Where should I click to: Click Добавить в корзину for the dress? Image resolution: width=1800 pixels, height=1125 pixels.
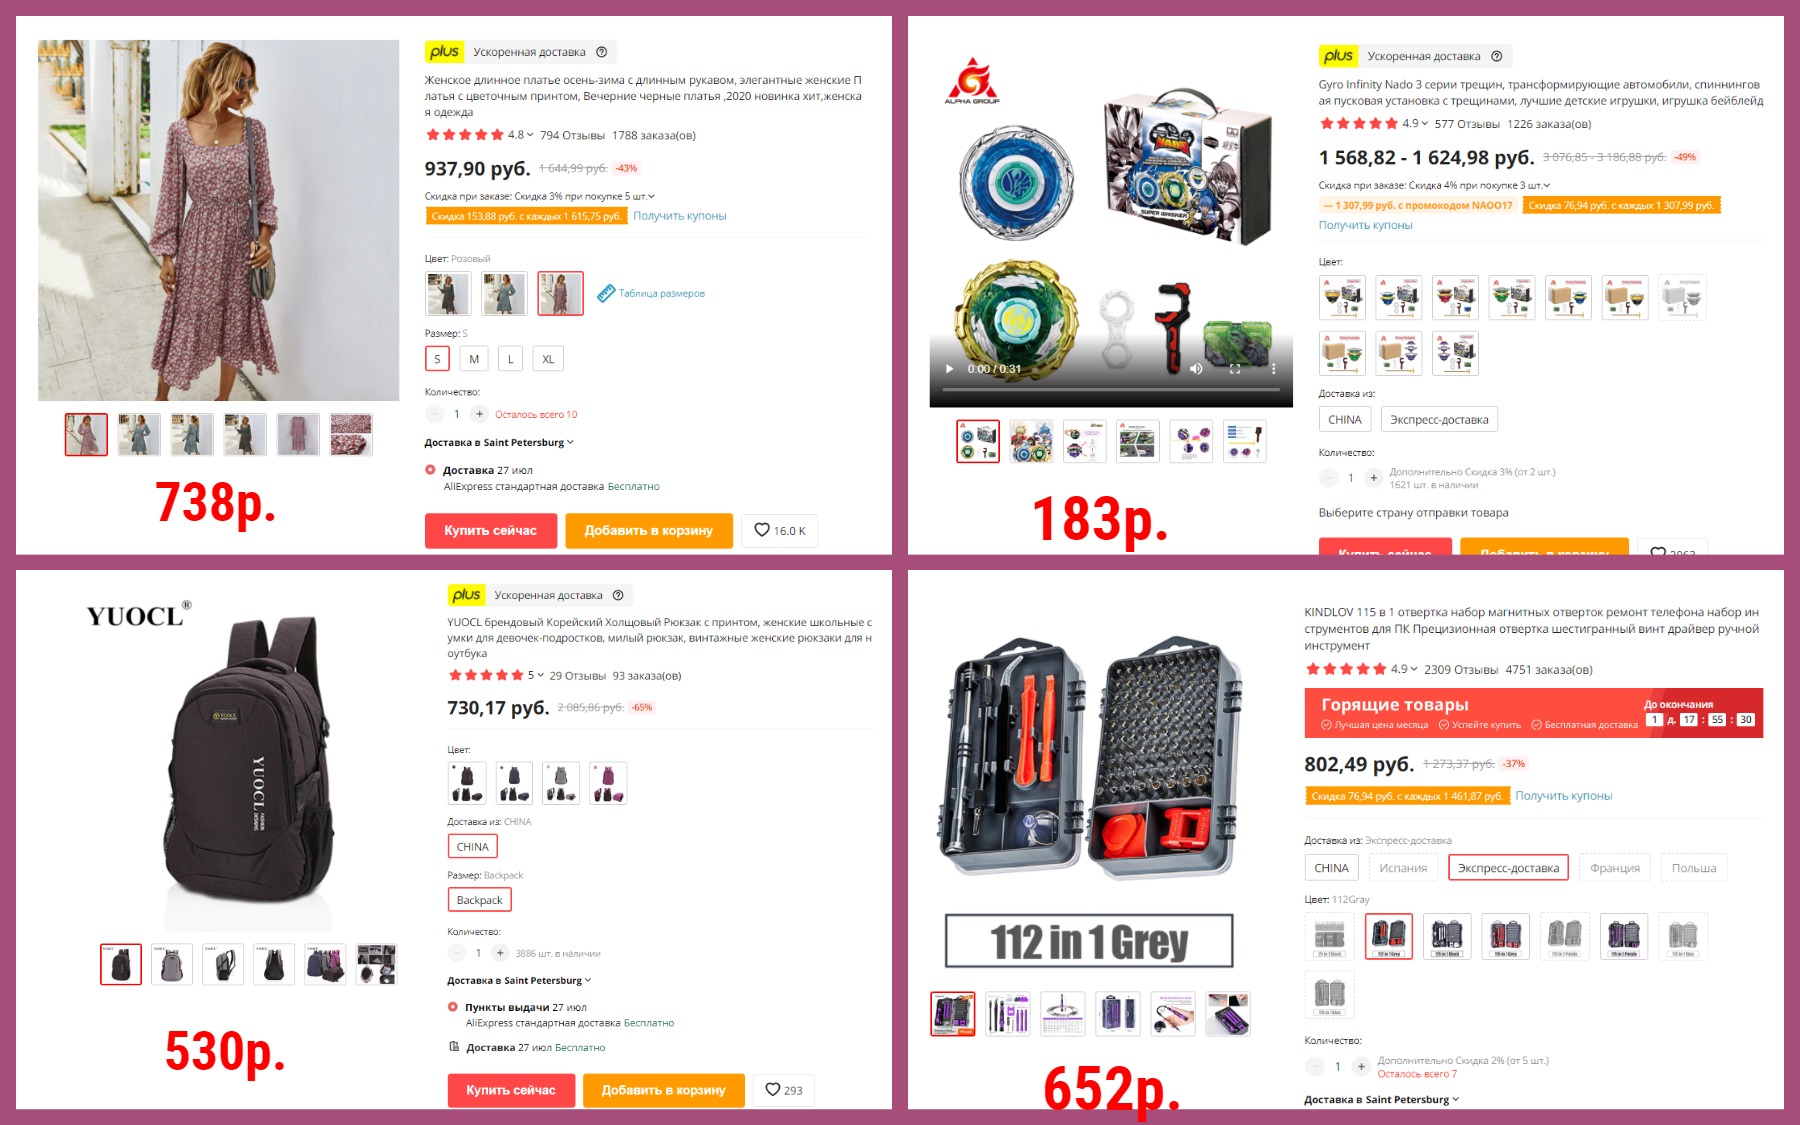[648, 530]
